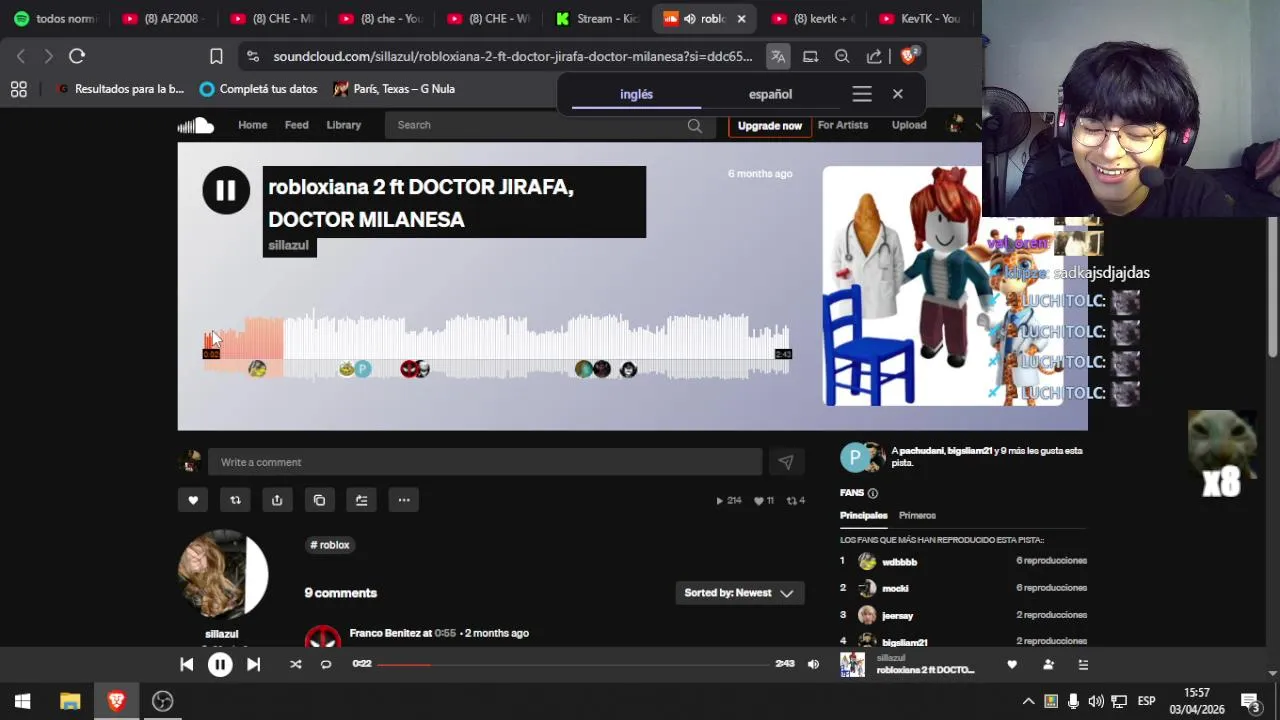Open the Feed page

click(x=297, y=125)
